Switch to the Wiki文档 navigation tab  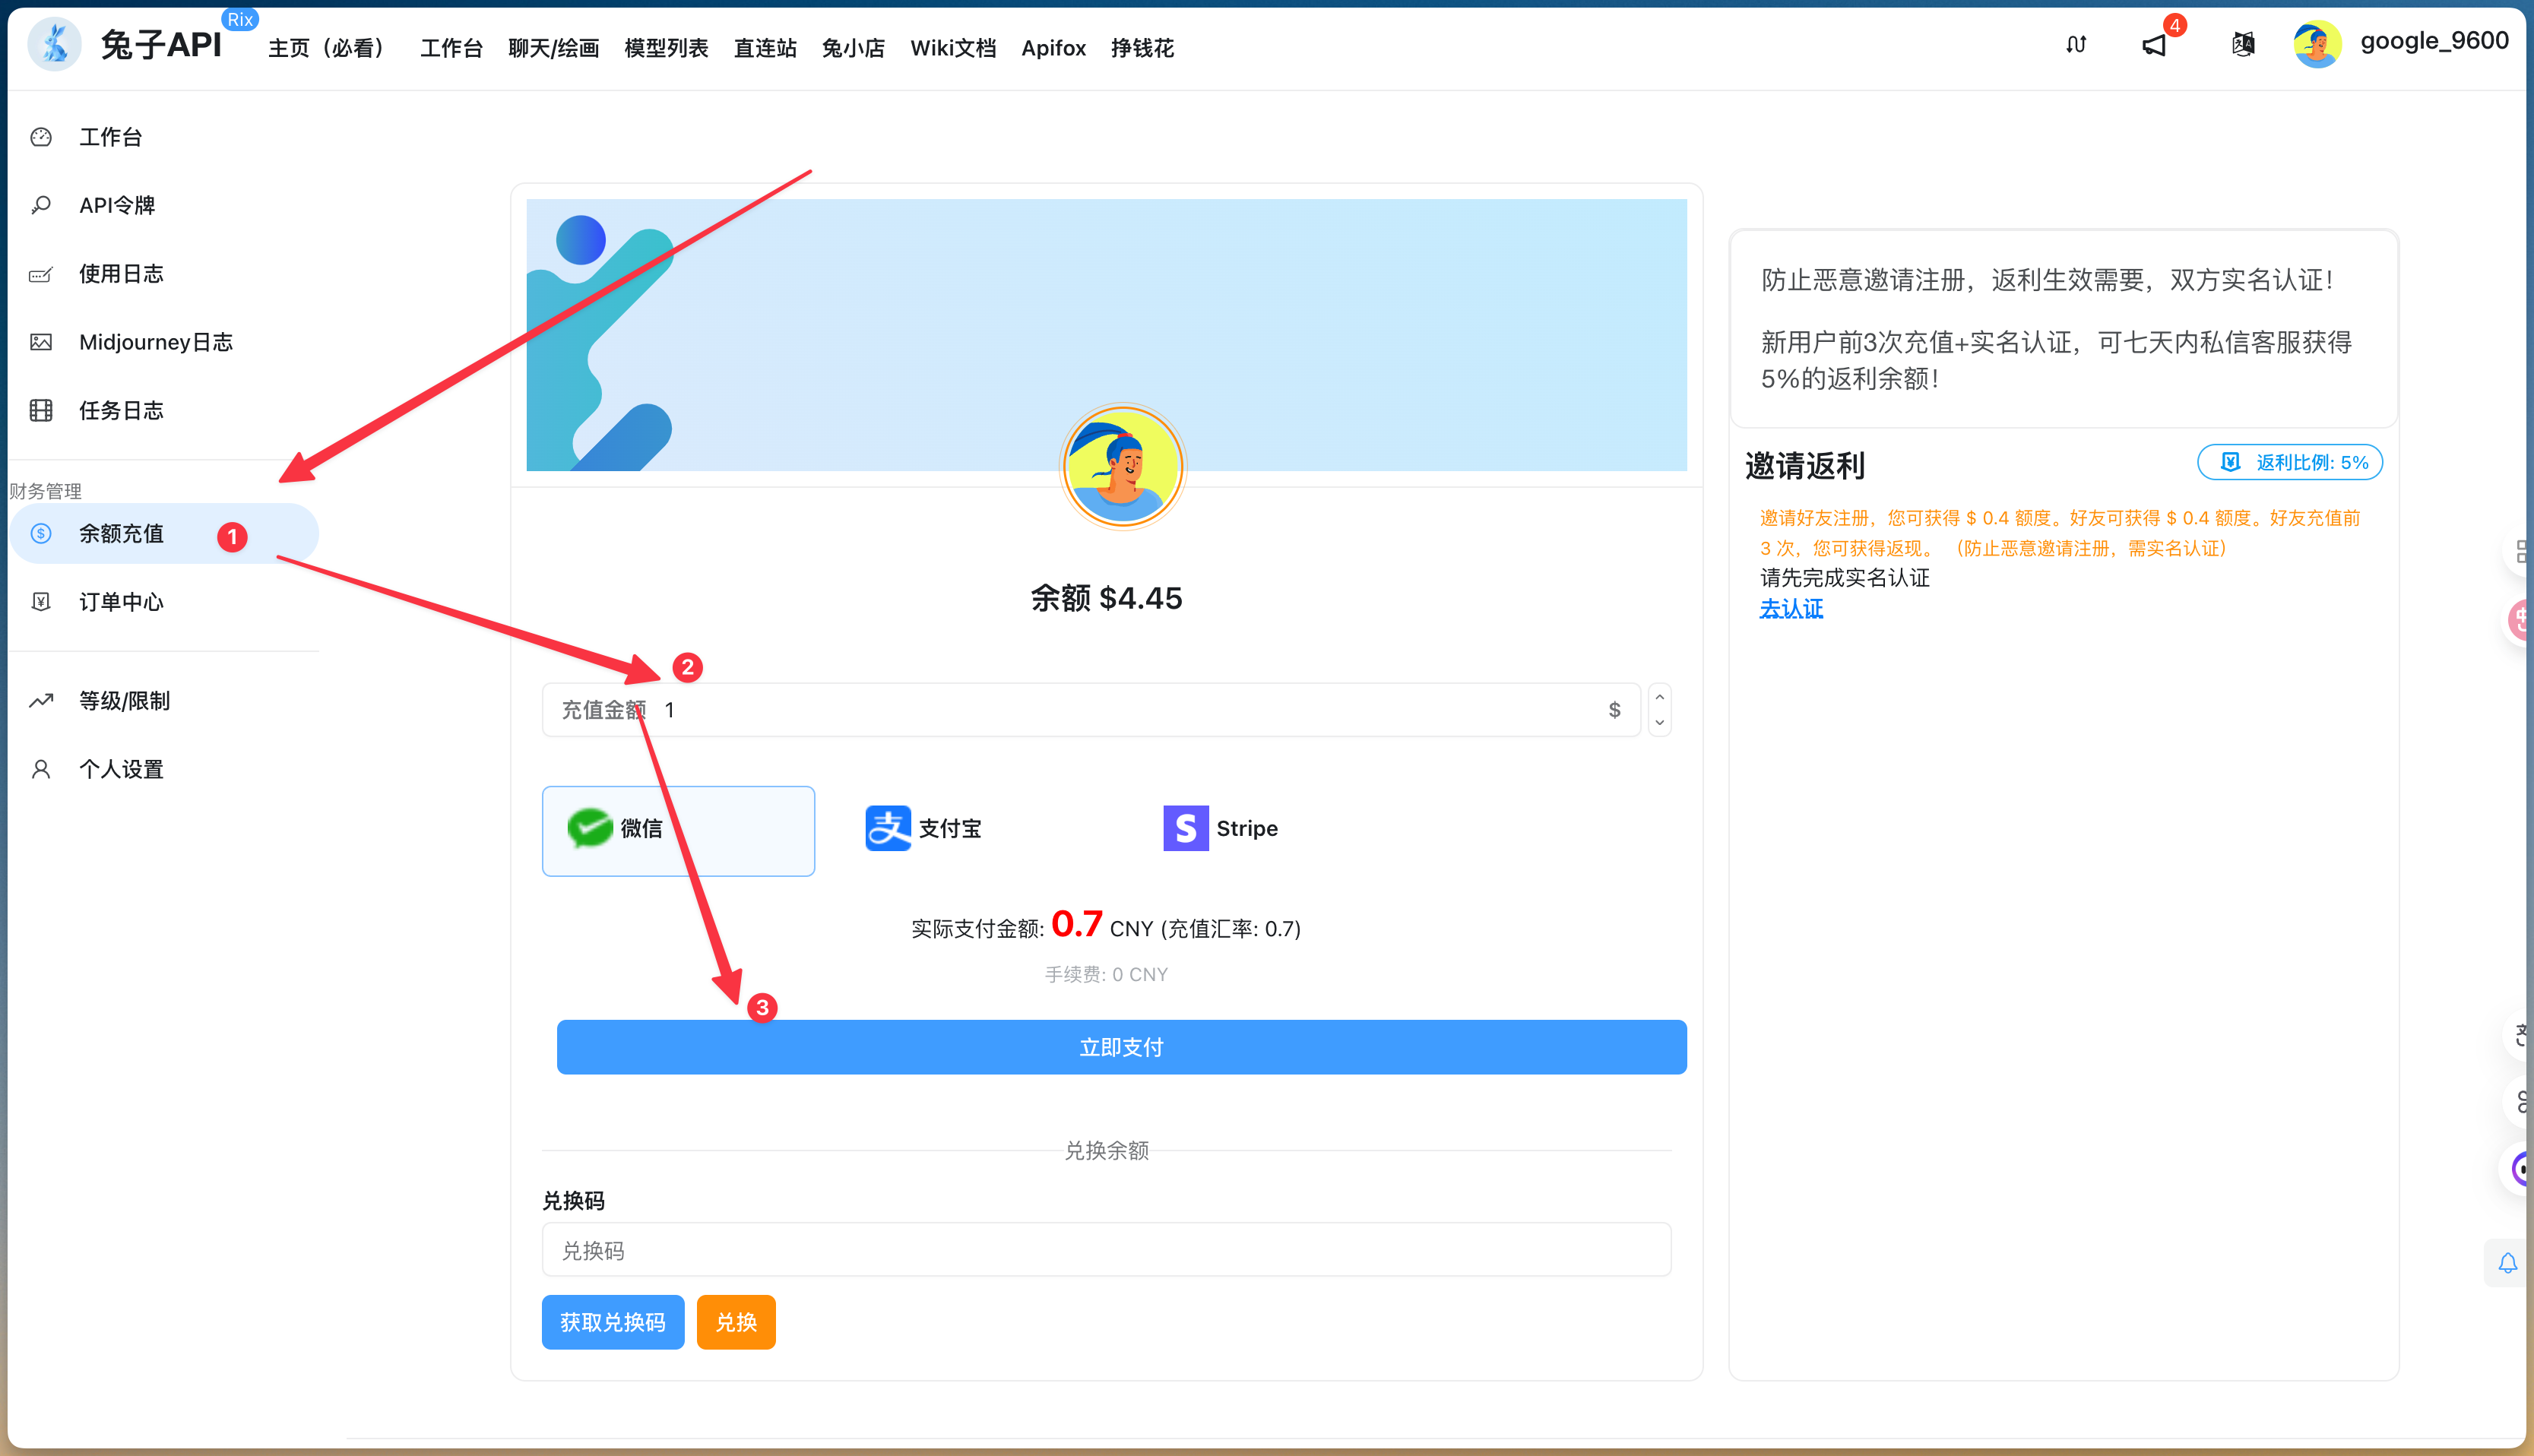pos(952,47)
